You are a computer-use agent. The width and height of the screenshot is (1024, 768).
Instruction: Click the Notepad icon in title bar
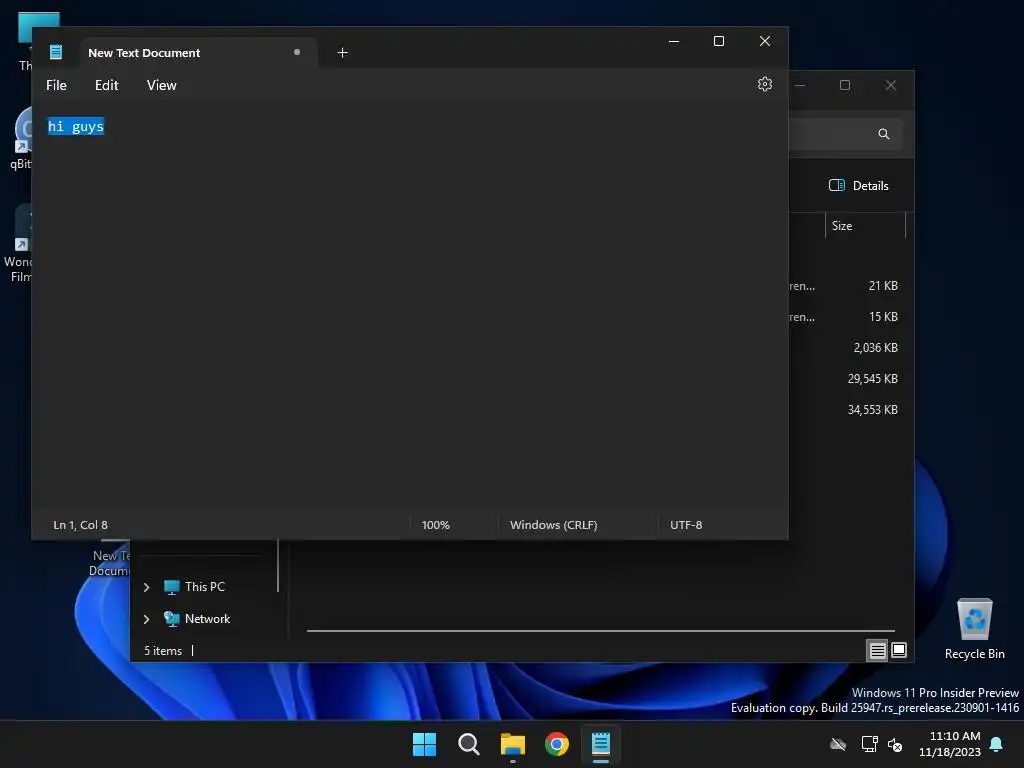click(x=56, y=52)
